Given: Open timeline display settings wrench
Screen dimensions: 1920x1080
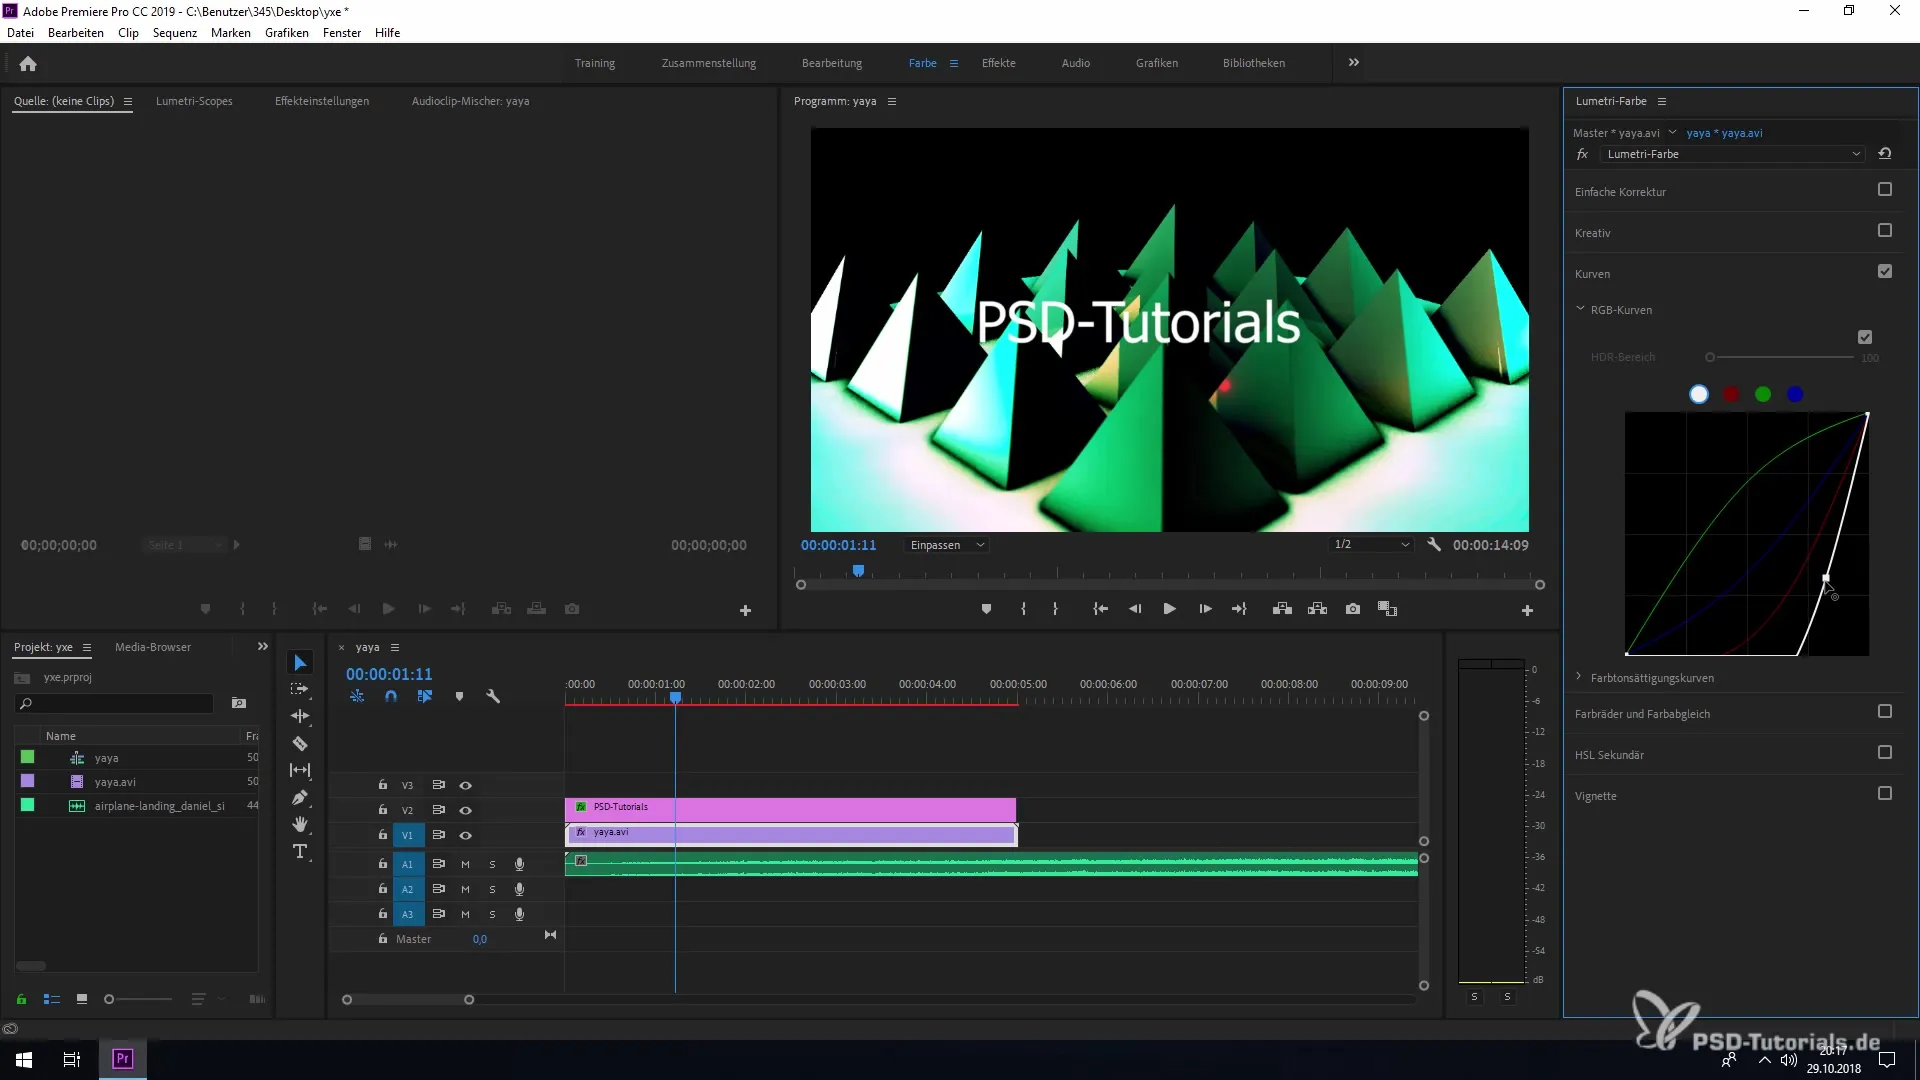Looking at the screenshot, I should pyautogui.click(x=493, y=696).
